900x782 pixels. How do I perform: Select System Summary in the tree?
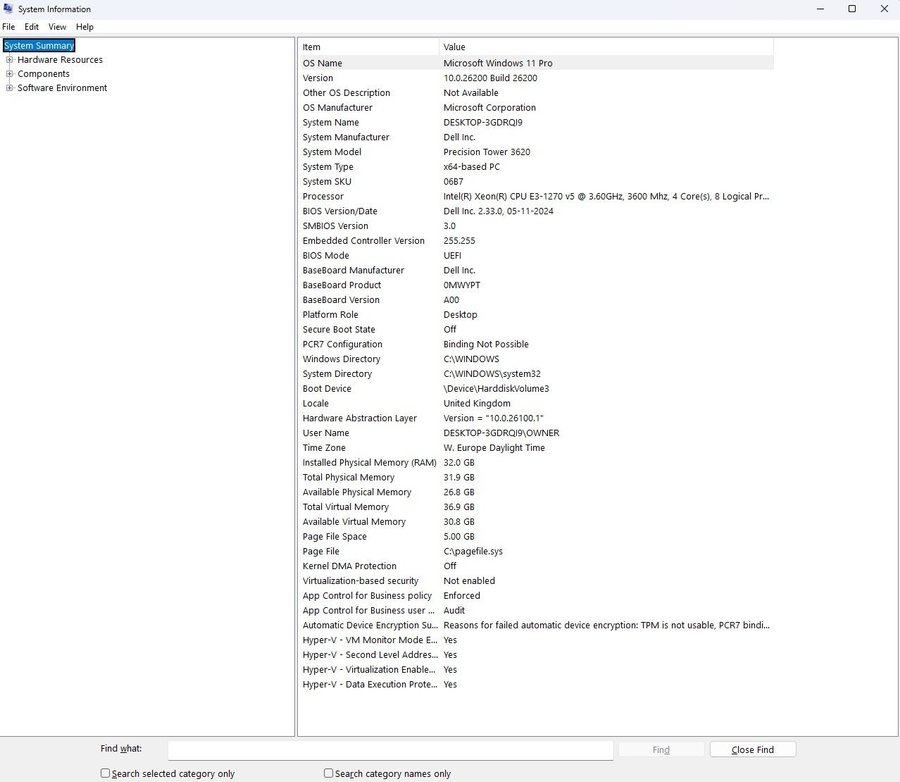click(x=39, y=46)
